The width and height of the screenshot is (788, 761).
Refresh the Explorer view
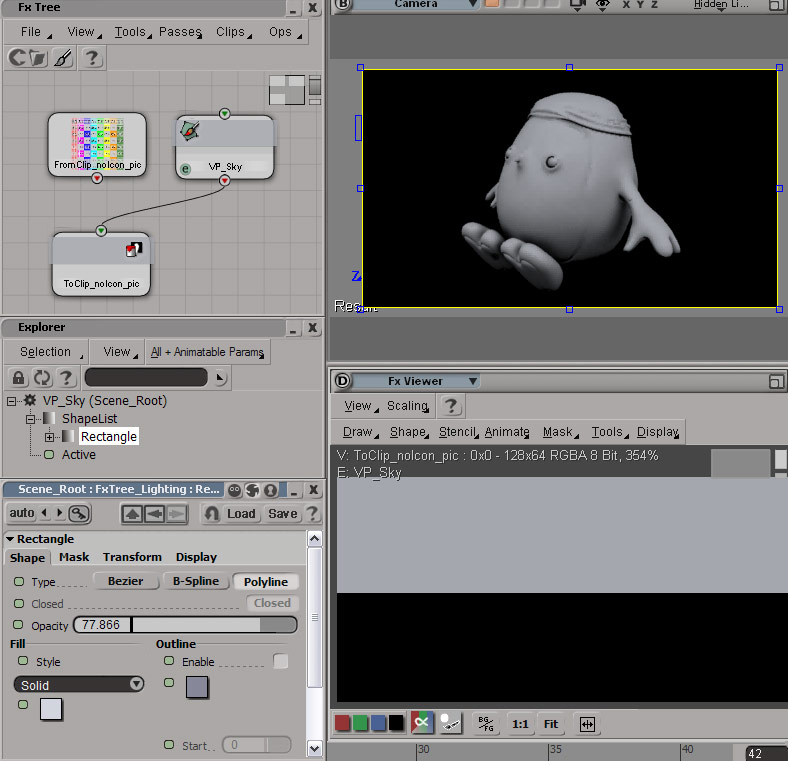[x=42, y=377]
